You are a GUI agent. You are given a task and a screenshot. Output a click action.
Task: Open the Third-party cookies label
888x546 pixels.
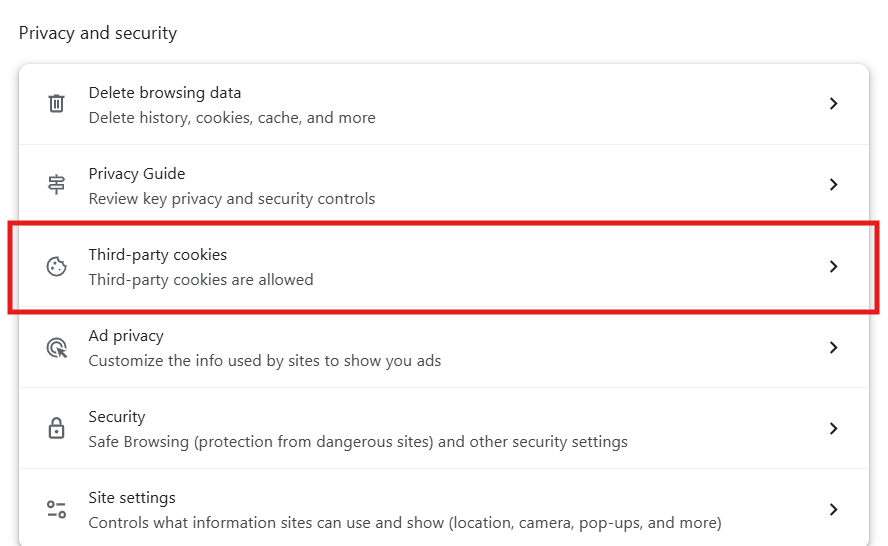click(x=158, y=255)
